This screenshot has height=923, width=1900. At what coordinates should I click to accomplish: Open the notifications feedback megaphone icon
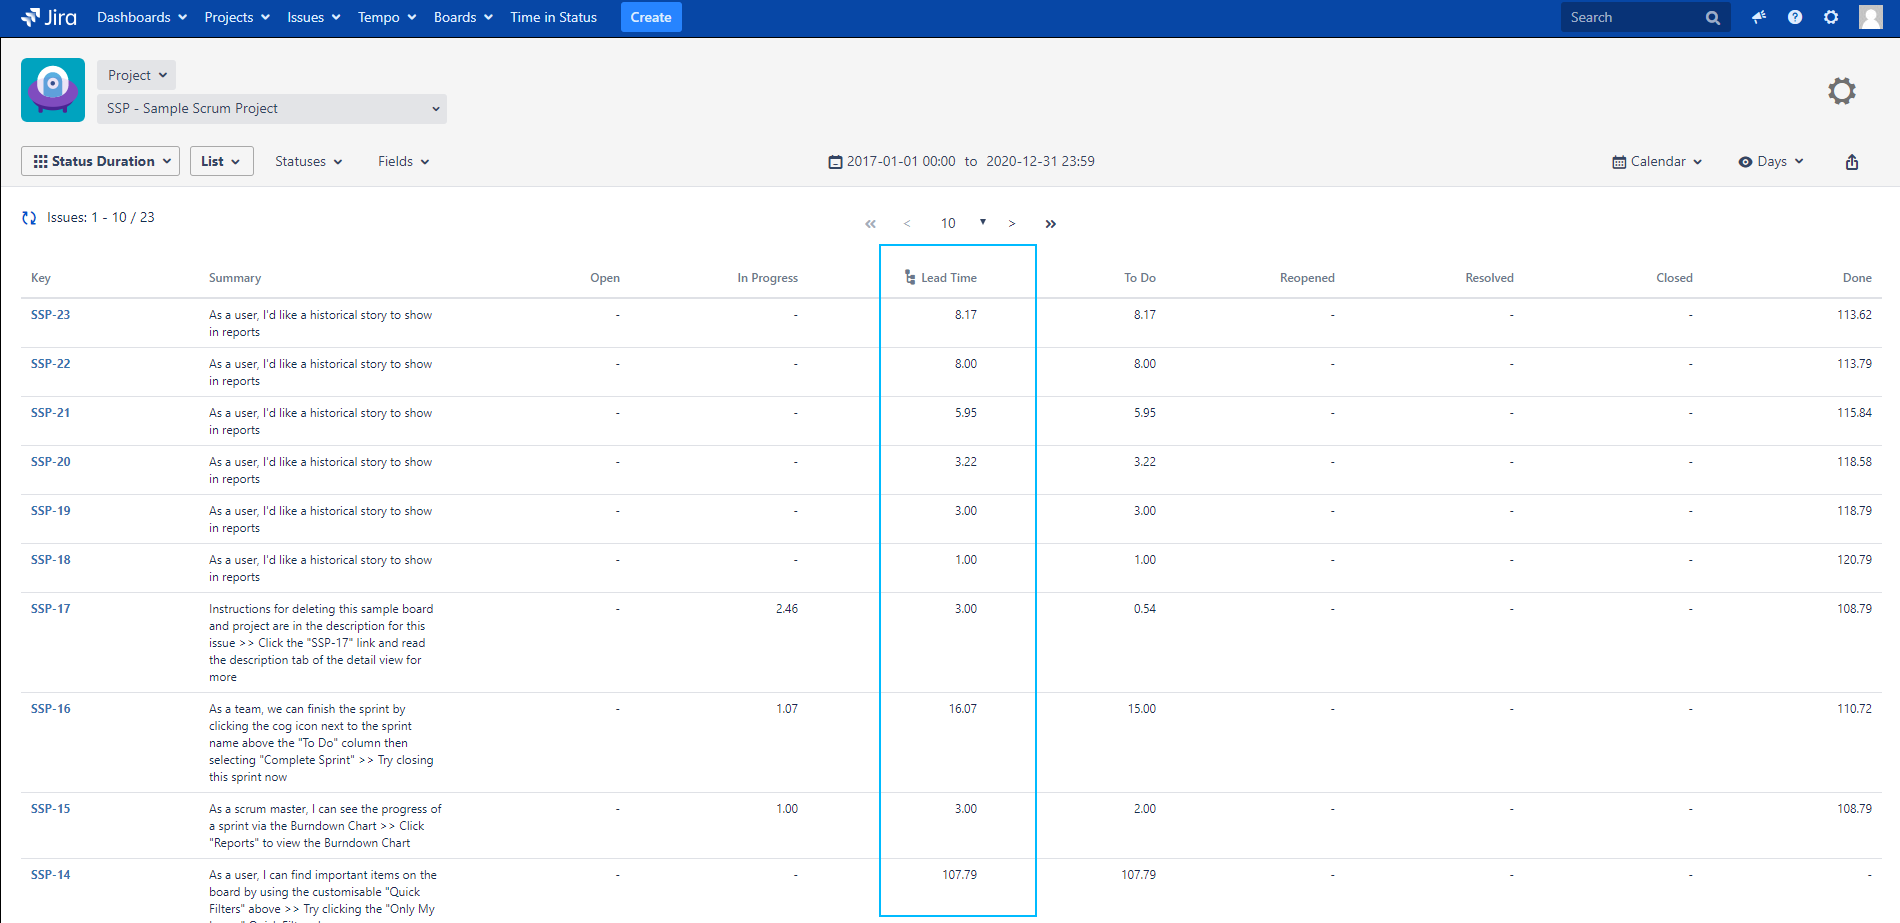[x=1758, y=17]
